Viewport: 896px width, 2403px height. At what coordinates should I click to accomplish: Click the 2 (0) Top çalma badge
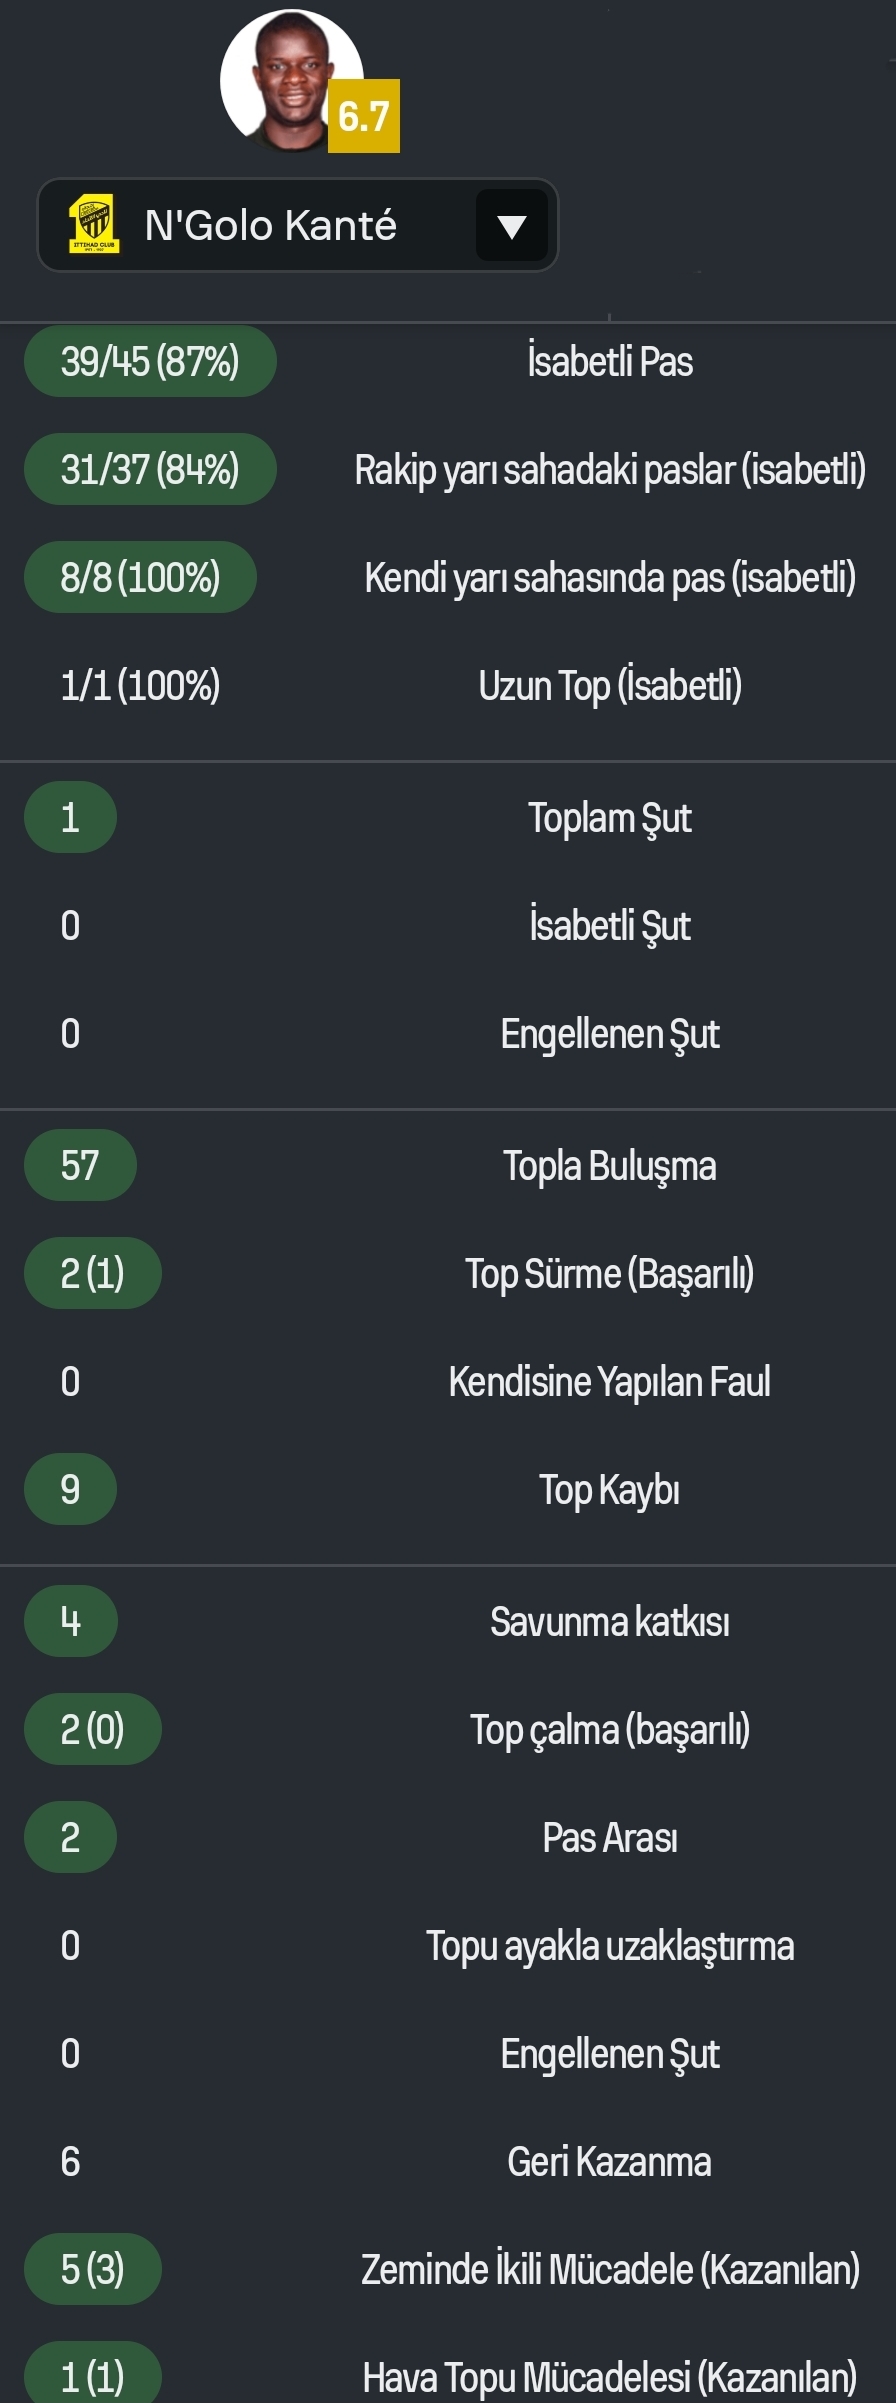click(x=92, y=1729)
